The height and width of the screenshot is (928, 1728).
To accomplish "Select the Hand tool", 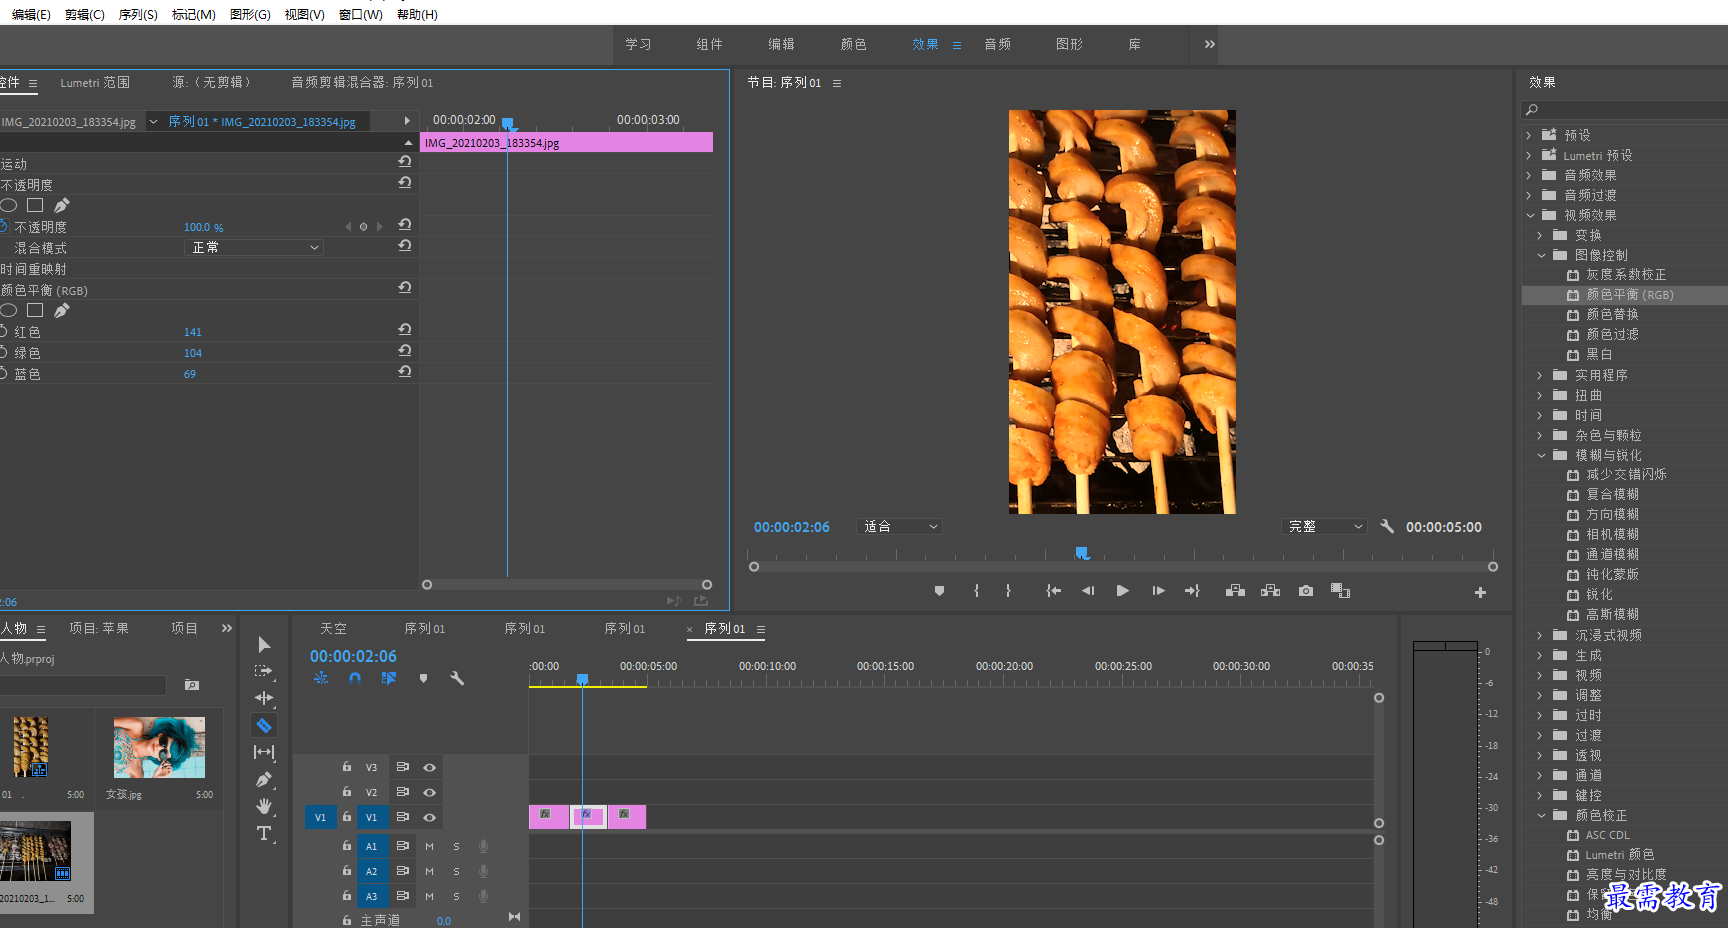I will pyautogui.click(x=264, y=806).
